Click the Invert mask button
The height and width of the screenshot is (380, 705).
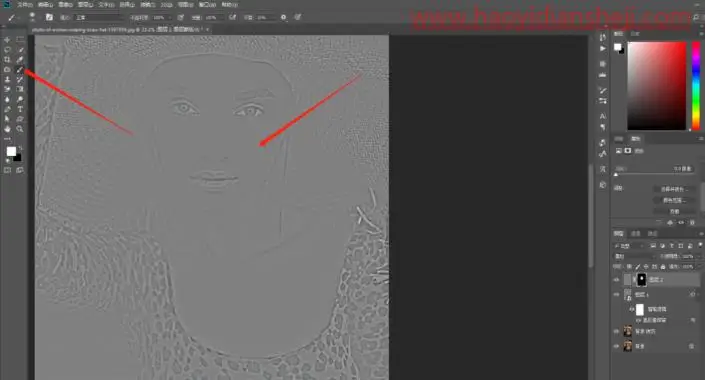[674, 211]
